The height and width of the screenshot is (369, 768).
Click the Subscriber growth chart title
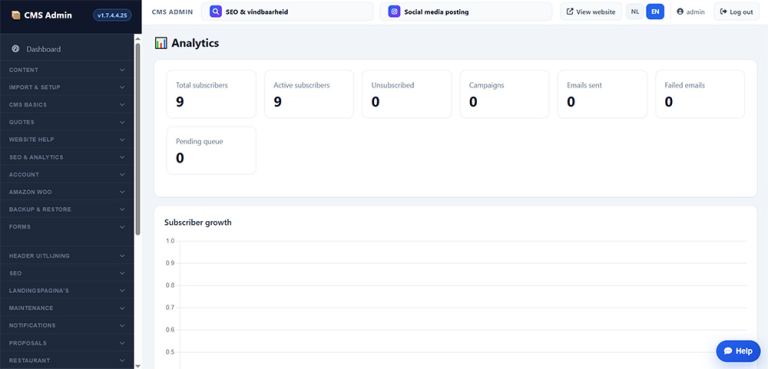198,222
